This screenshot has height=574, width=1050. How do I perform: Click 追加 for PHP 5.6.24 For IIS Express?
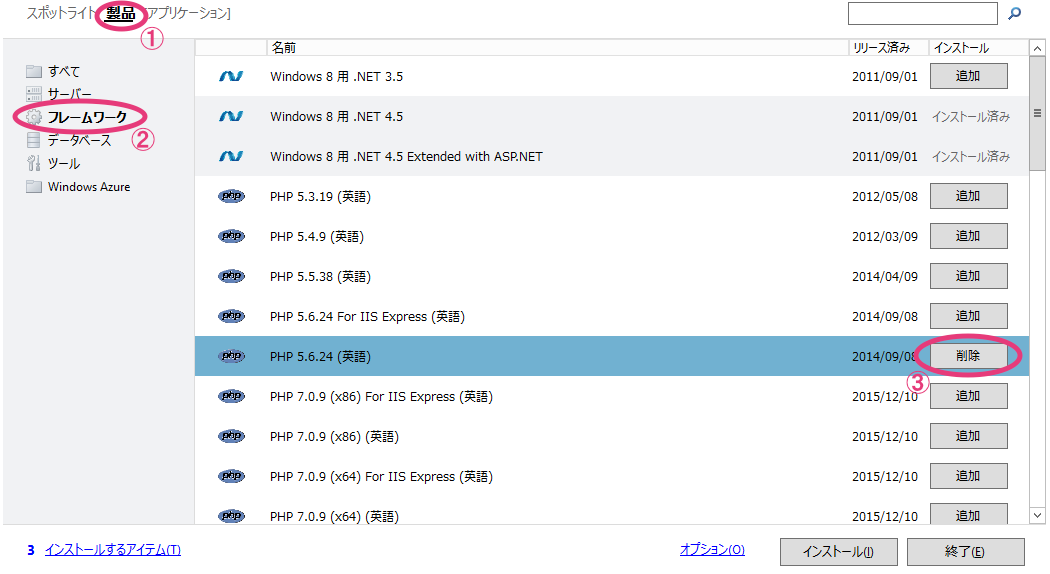tap(968, 315)
